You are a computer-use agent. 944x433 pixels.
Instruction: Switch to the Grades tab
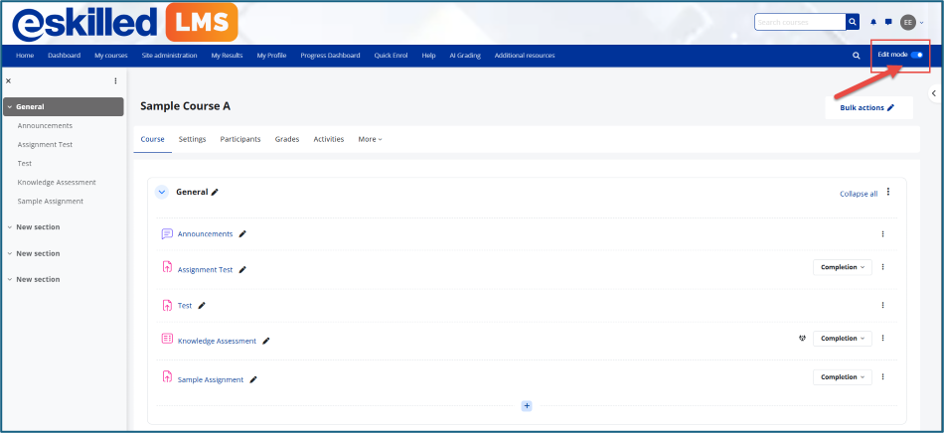tap(287, 139)
